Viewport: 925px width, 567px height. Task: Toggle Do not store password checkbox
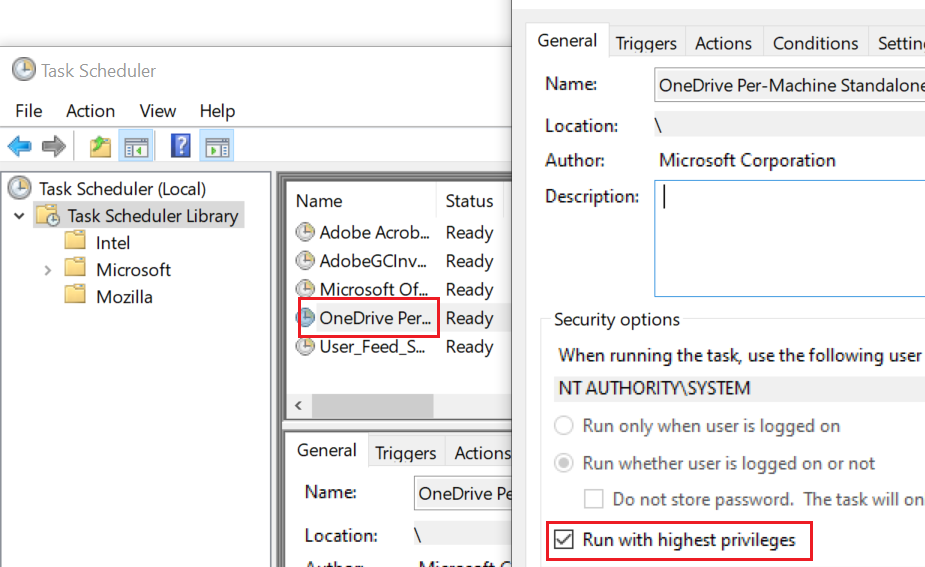pos(593,499)
